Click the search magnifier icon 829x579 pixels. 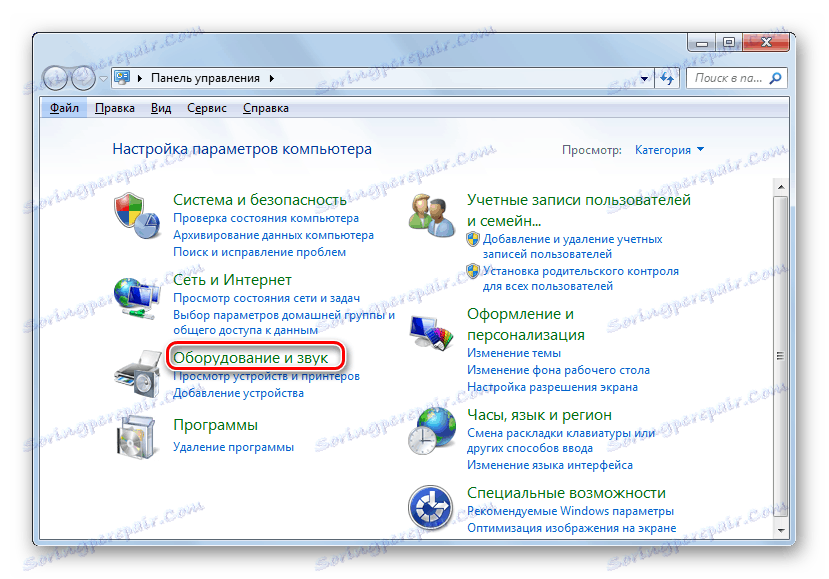coord(776,78)
